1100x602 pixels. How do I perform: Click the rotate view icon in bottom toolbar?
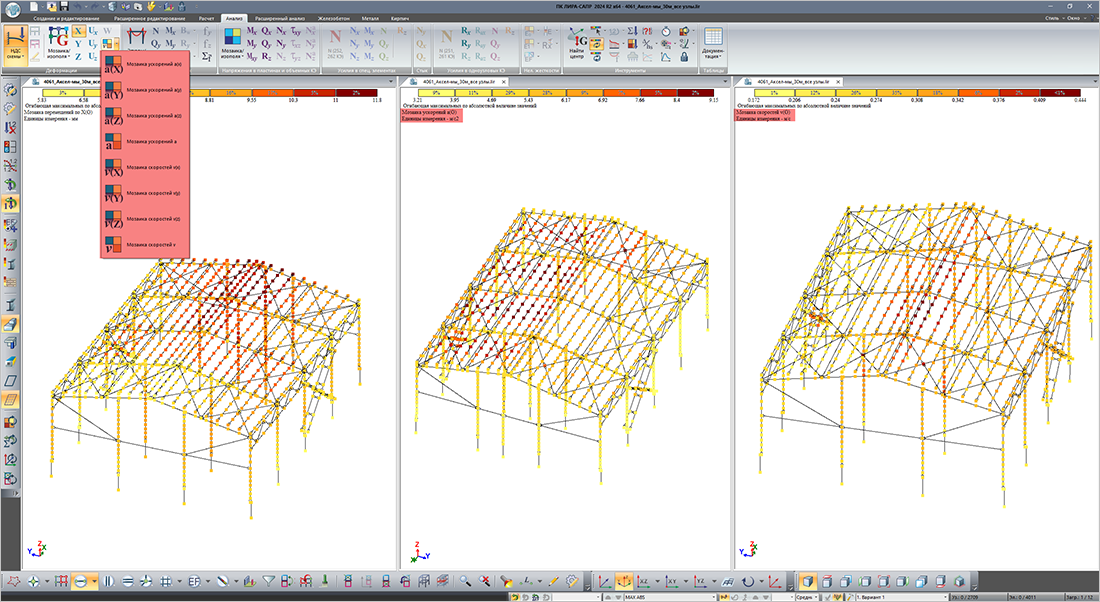[748, 582]
